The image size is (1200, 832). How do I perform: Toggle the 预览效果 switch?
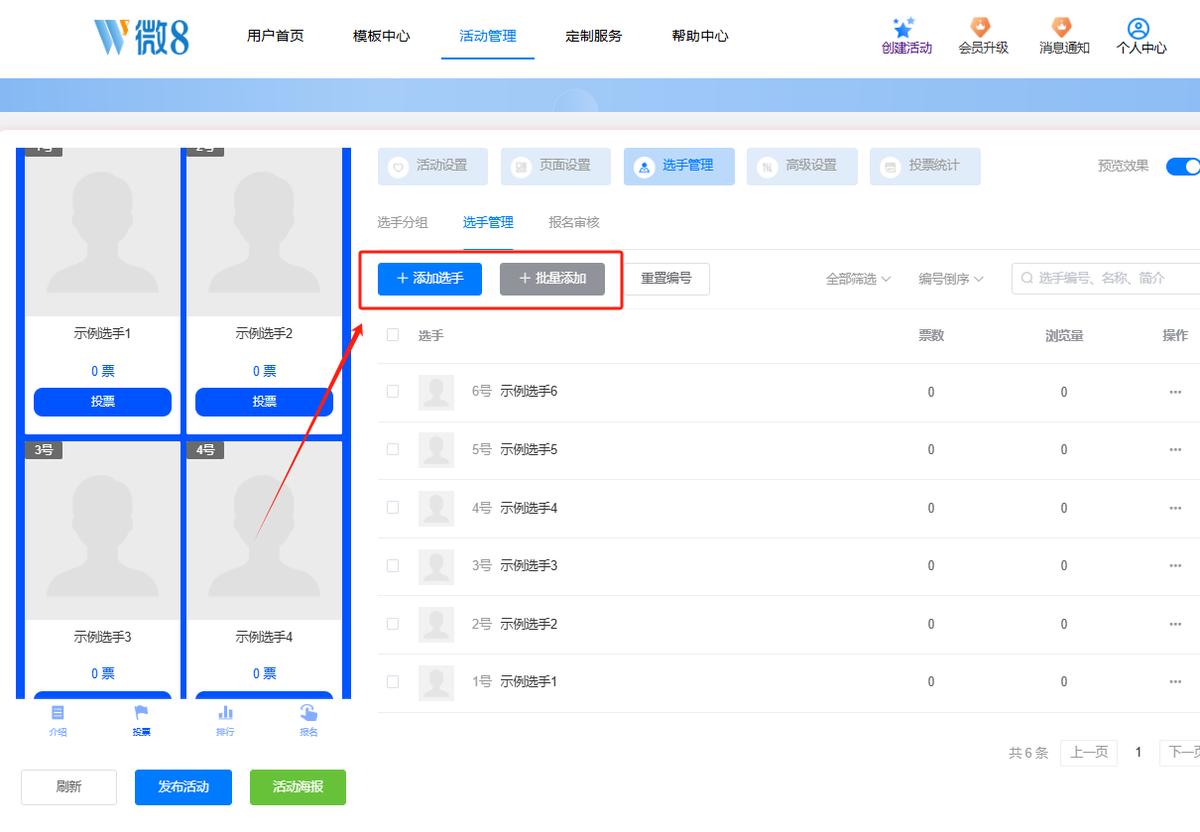(x=1183, y=166)
